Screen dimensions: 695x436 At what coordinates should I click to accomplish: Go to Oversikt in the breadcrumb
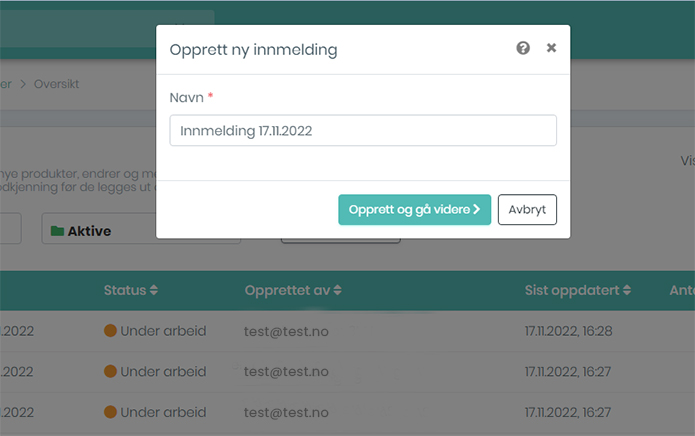tap(56, 84)
